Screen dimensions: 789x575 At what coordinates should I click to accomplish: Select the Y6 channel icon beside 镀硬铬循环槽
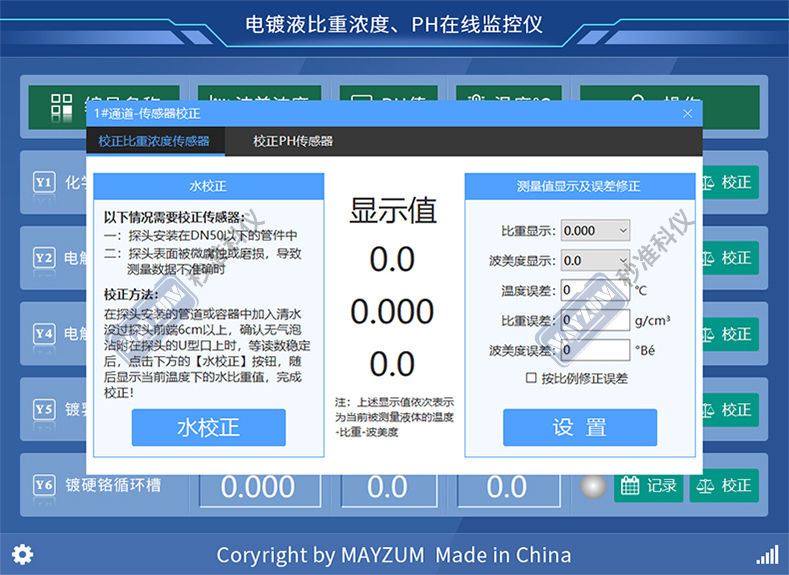tap(44, 485)
